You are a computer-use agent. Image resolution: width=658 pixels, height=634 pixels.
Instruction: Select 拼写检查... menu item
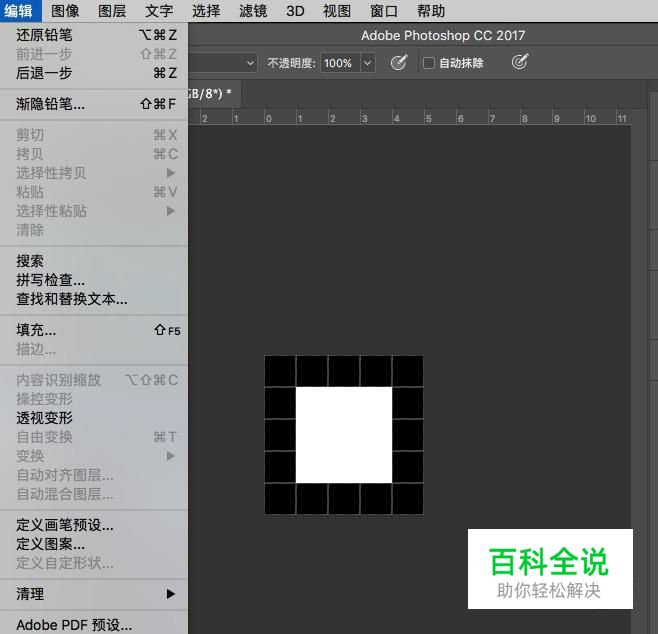[x=94, y=280]
